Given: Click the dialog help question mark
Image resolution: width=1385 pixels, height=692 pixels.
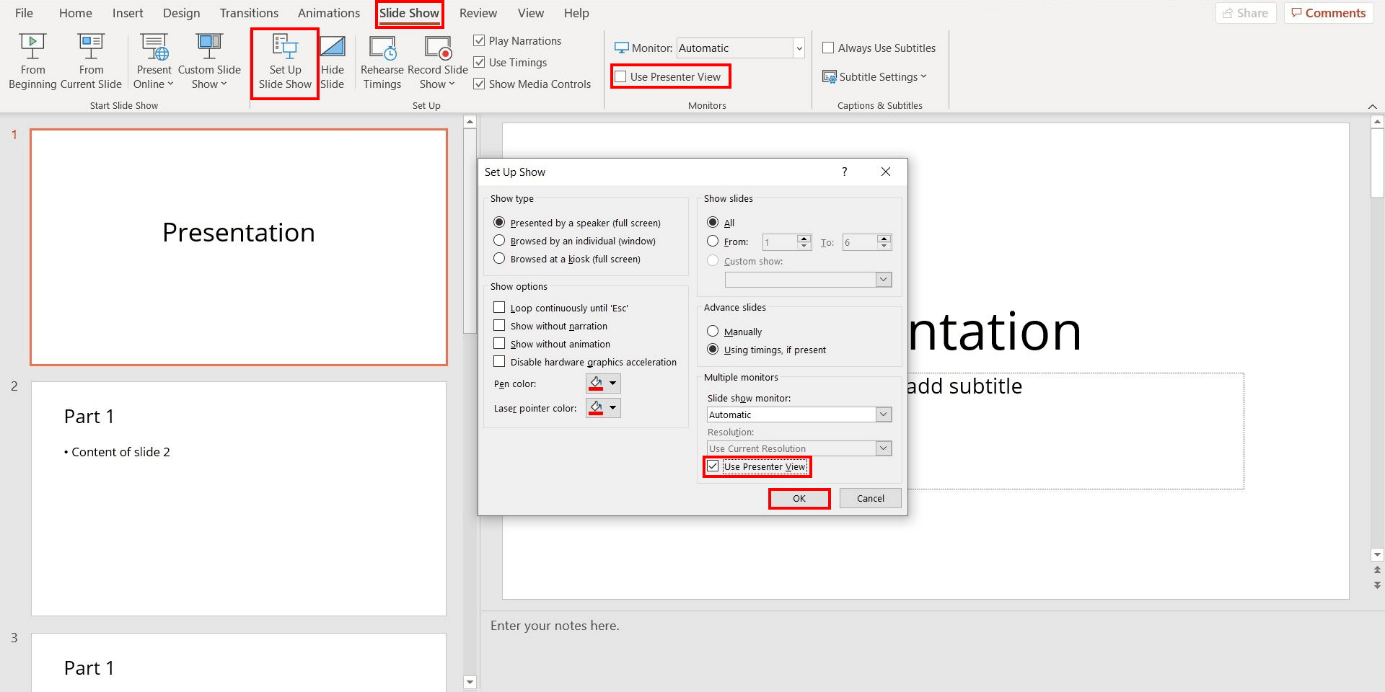Looking at the screenshot, I should point(844,172).
